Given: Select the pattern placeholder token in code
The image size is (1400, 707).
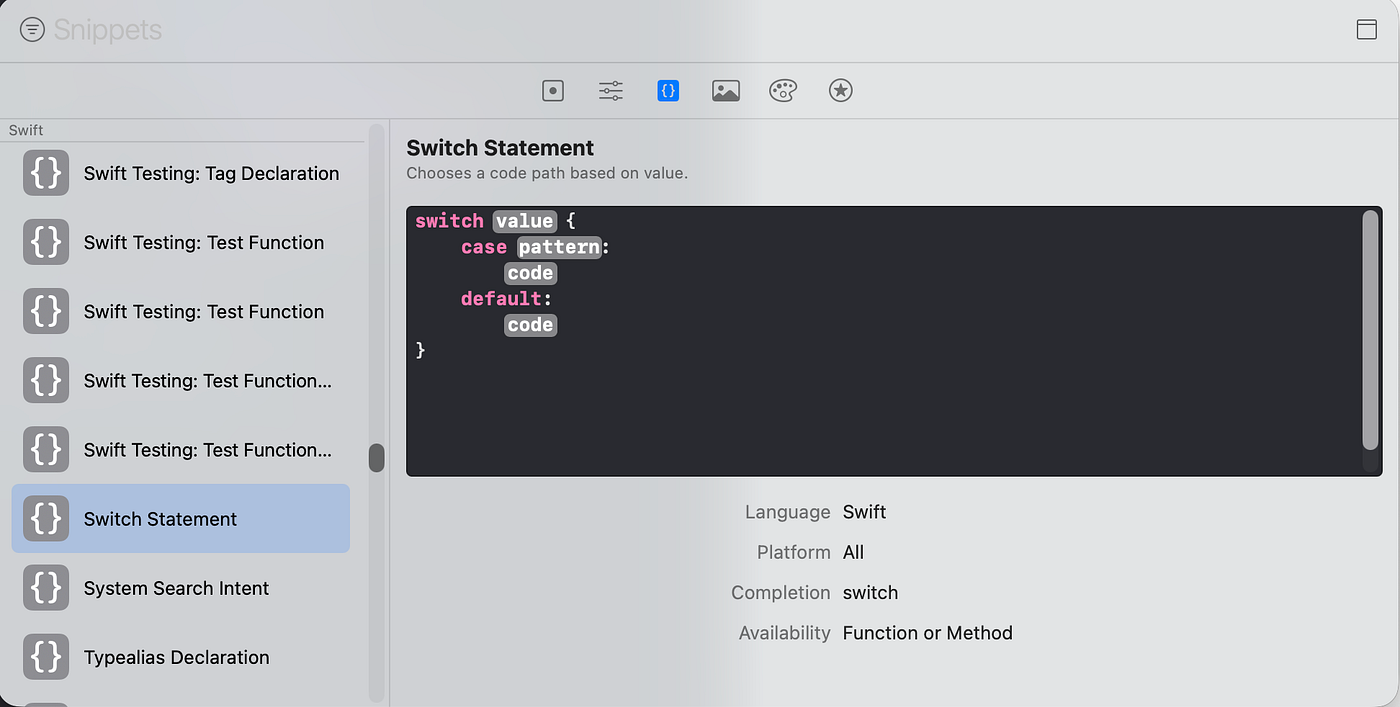Looking at the screenshot, I should click(x=559, y=247).
